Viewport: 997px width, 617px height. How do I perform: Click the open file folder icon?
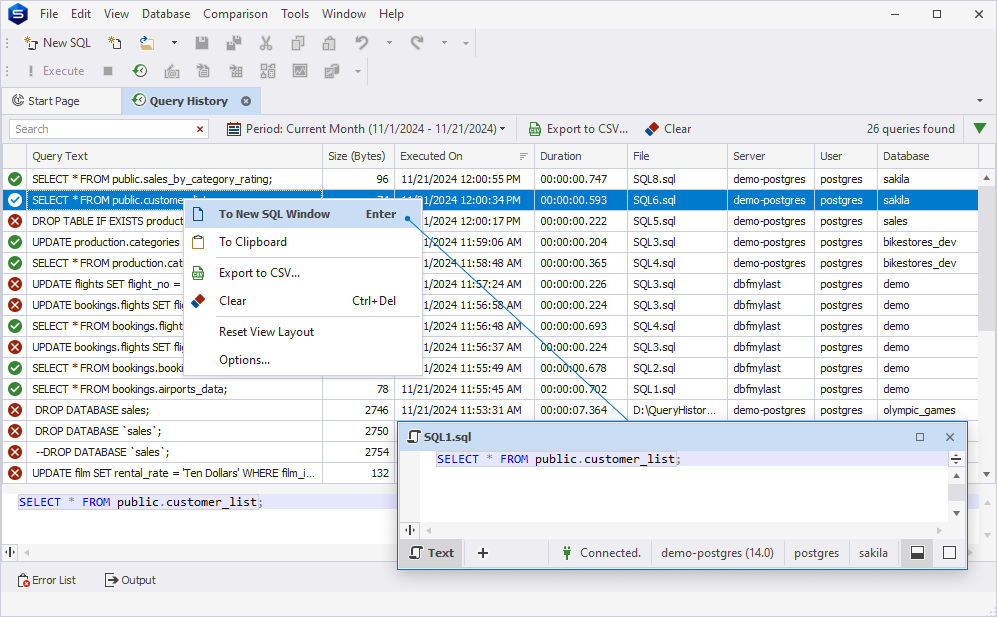click(x=147, y=43)
